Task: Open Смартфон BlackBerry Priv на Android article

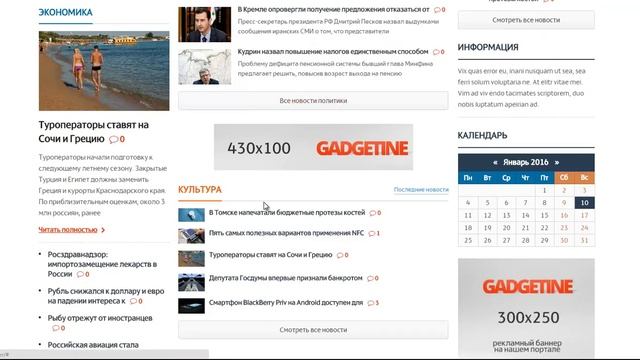Action: click(x=286, y=302)
